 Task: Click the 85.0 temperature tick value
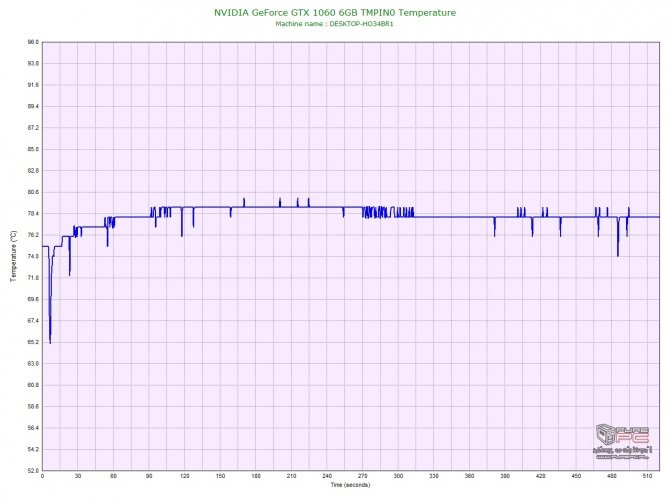33,150
